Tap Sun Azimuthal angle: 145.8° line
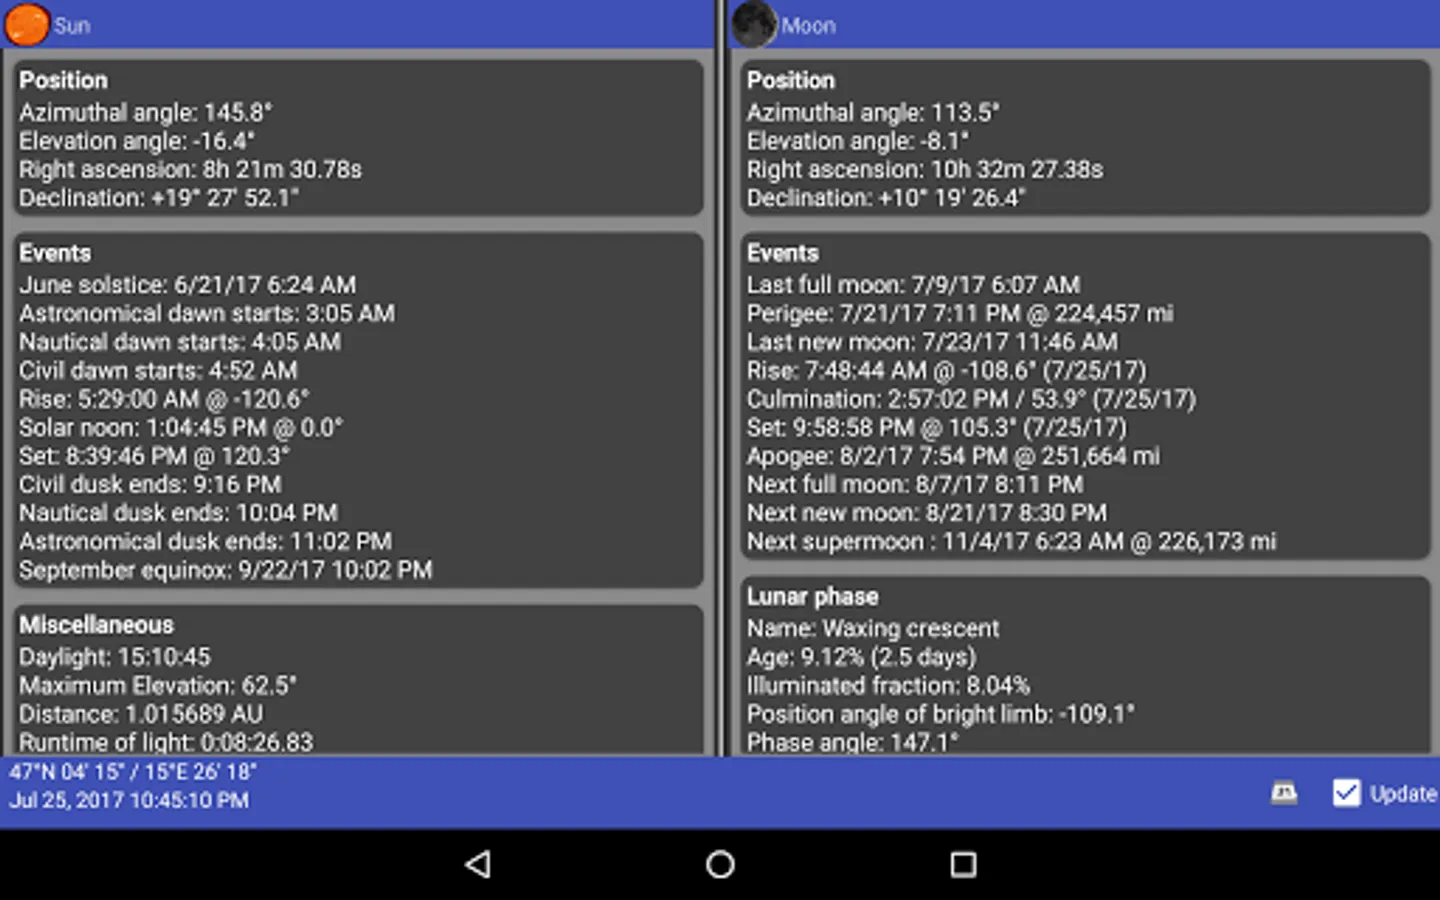 pos(146,112)
